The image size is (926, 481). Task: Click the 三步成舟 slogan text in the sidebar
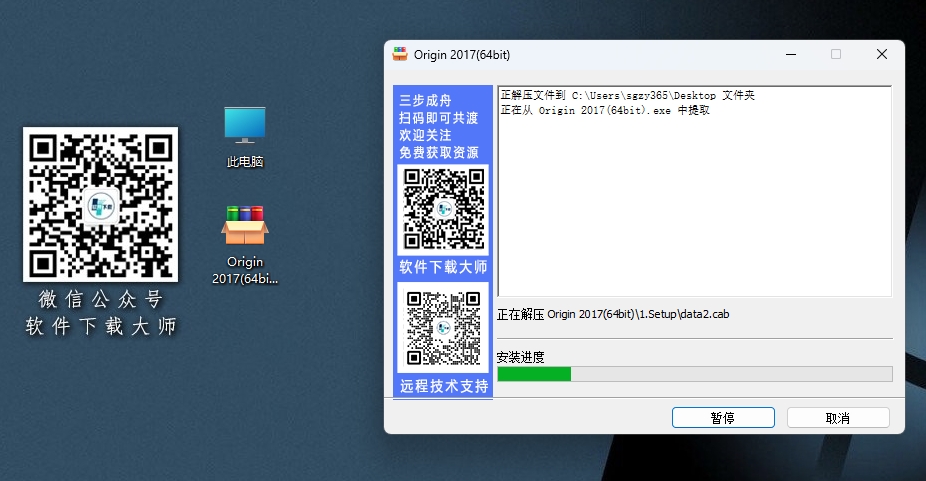pos(425,100)
